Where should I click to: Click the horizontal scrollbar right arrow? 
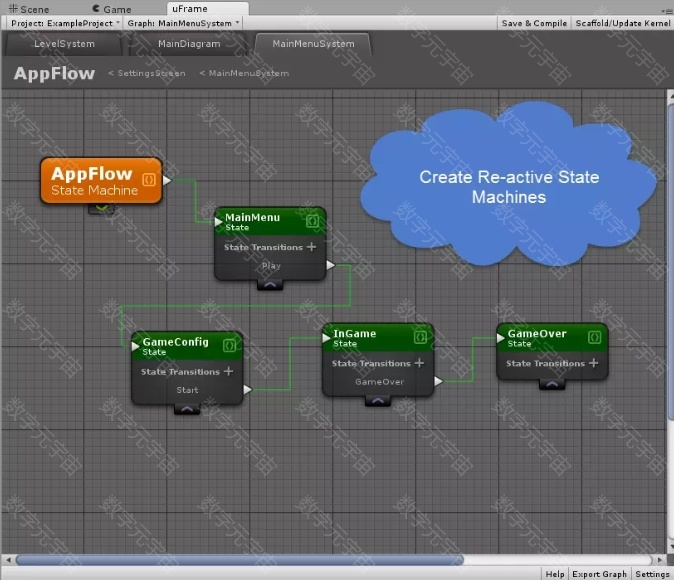click(660, 560)
